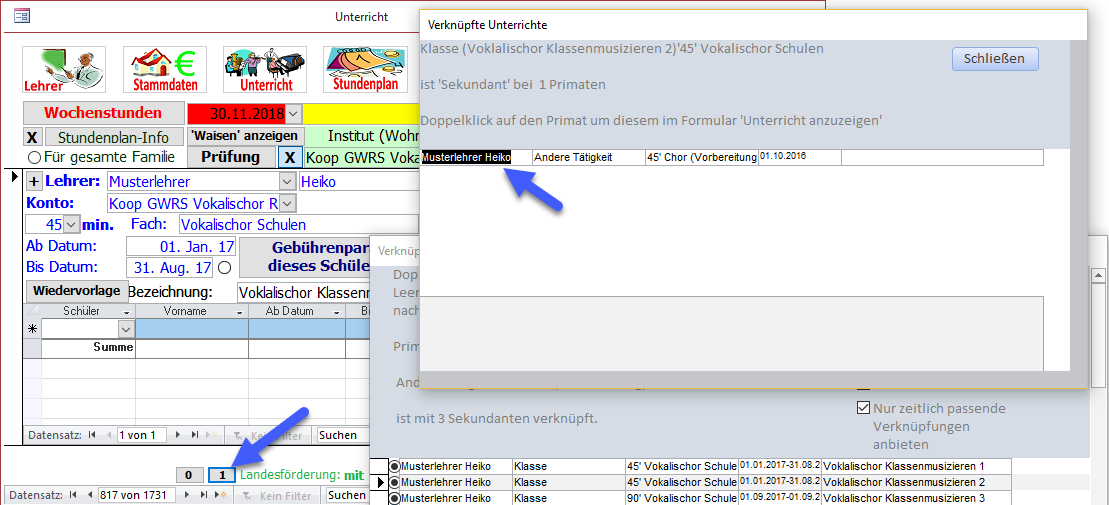This screenshot has width=1109, height=505.
Task: Select 'Für gesamte Familie' radio button
Action: coord(34,157)
